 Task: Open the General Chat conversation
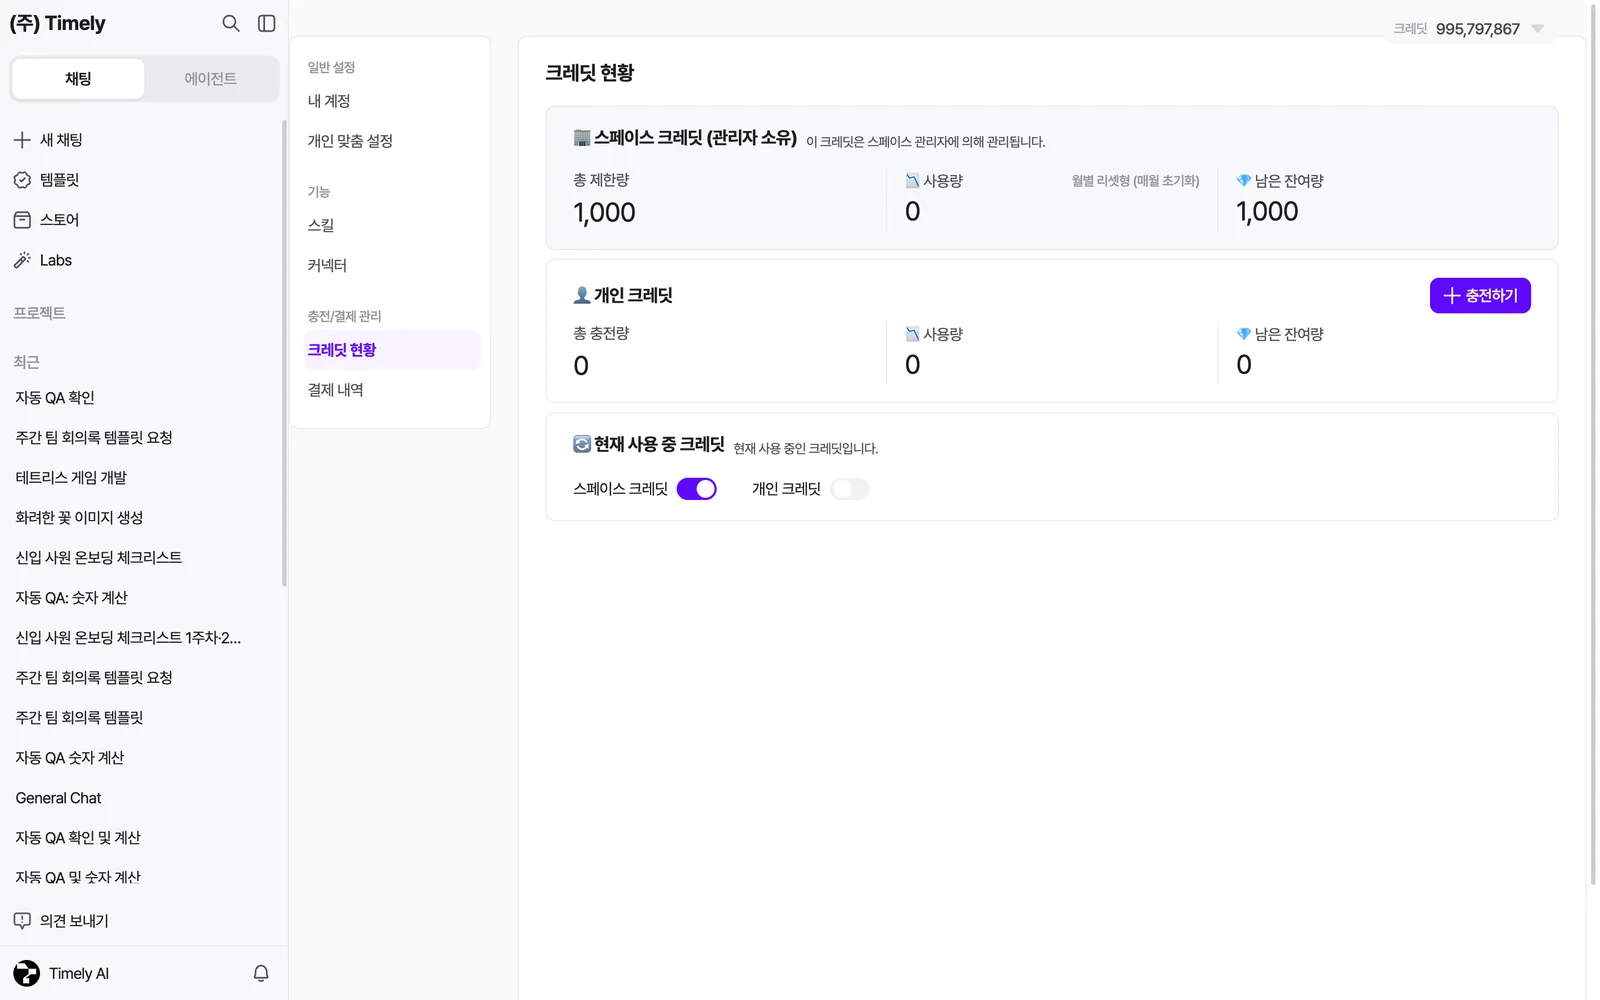click(x=58, y=798)
